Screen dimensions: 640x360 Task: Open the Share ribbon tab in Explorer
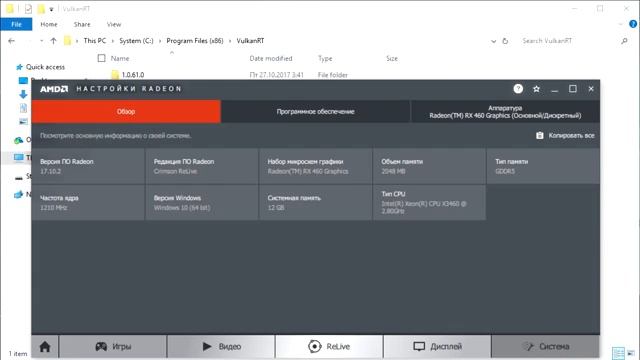point(82,24)
